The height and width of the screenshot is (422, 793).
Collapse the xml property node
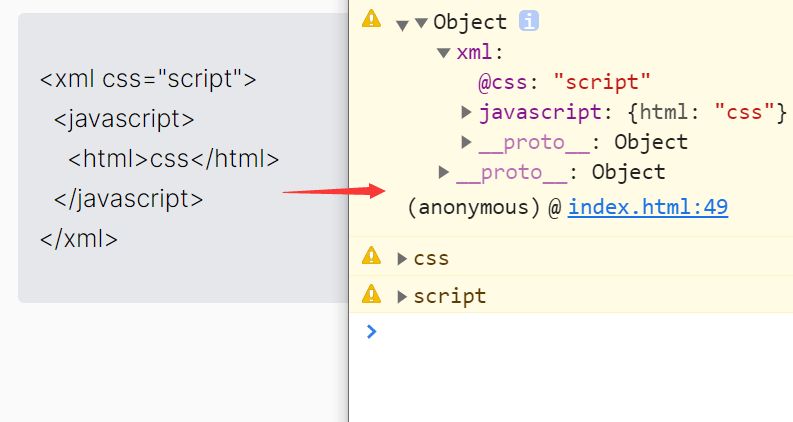[x=444, y=52]
